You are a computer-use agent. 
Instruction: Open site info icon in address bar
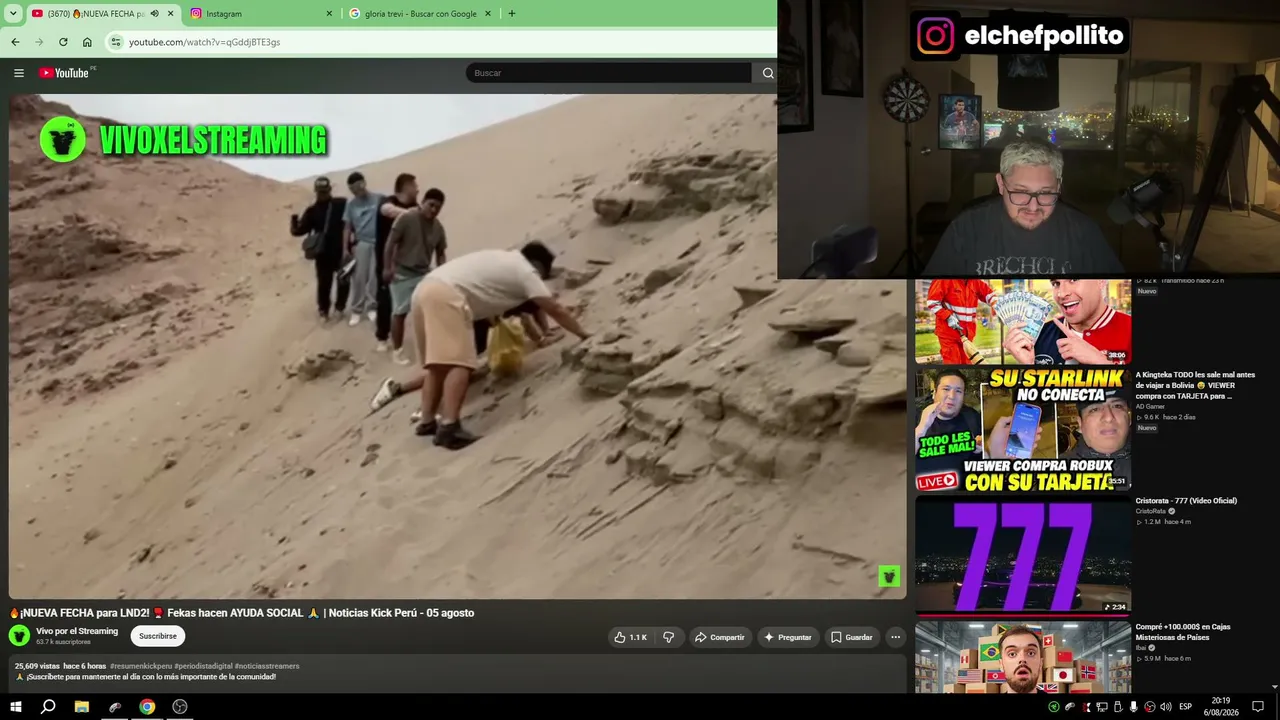point(116,42)
